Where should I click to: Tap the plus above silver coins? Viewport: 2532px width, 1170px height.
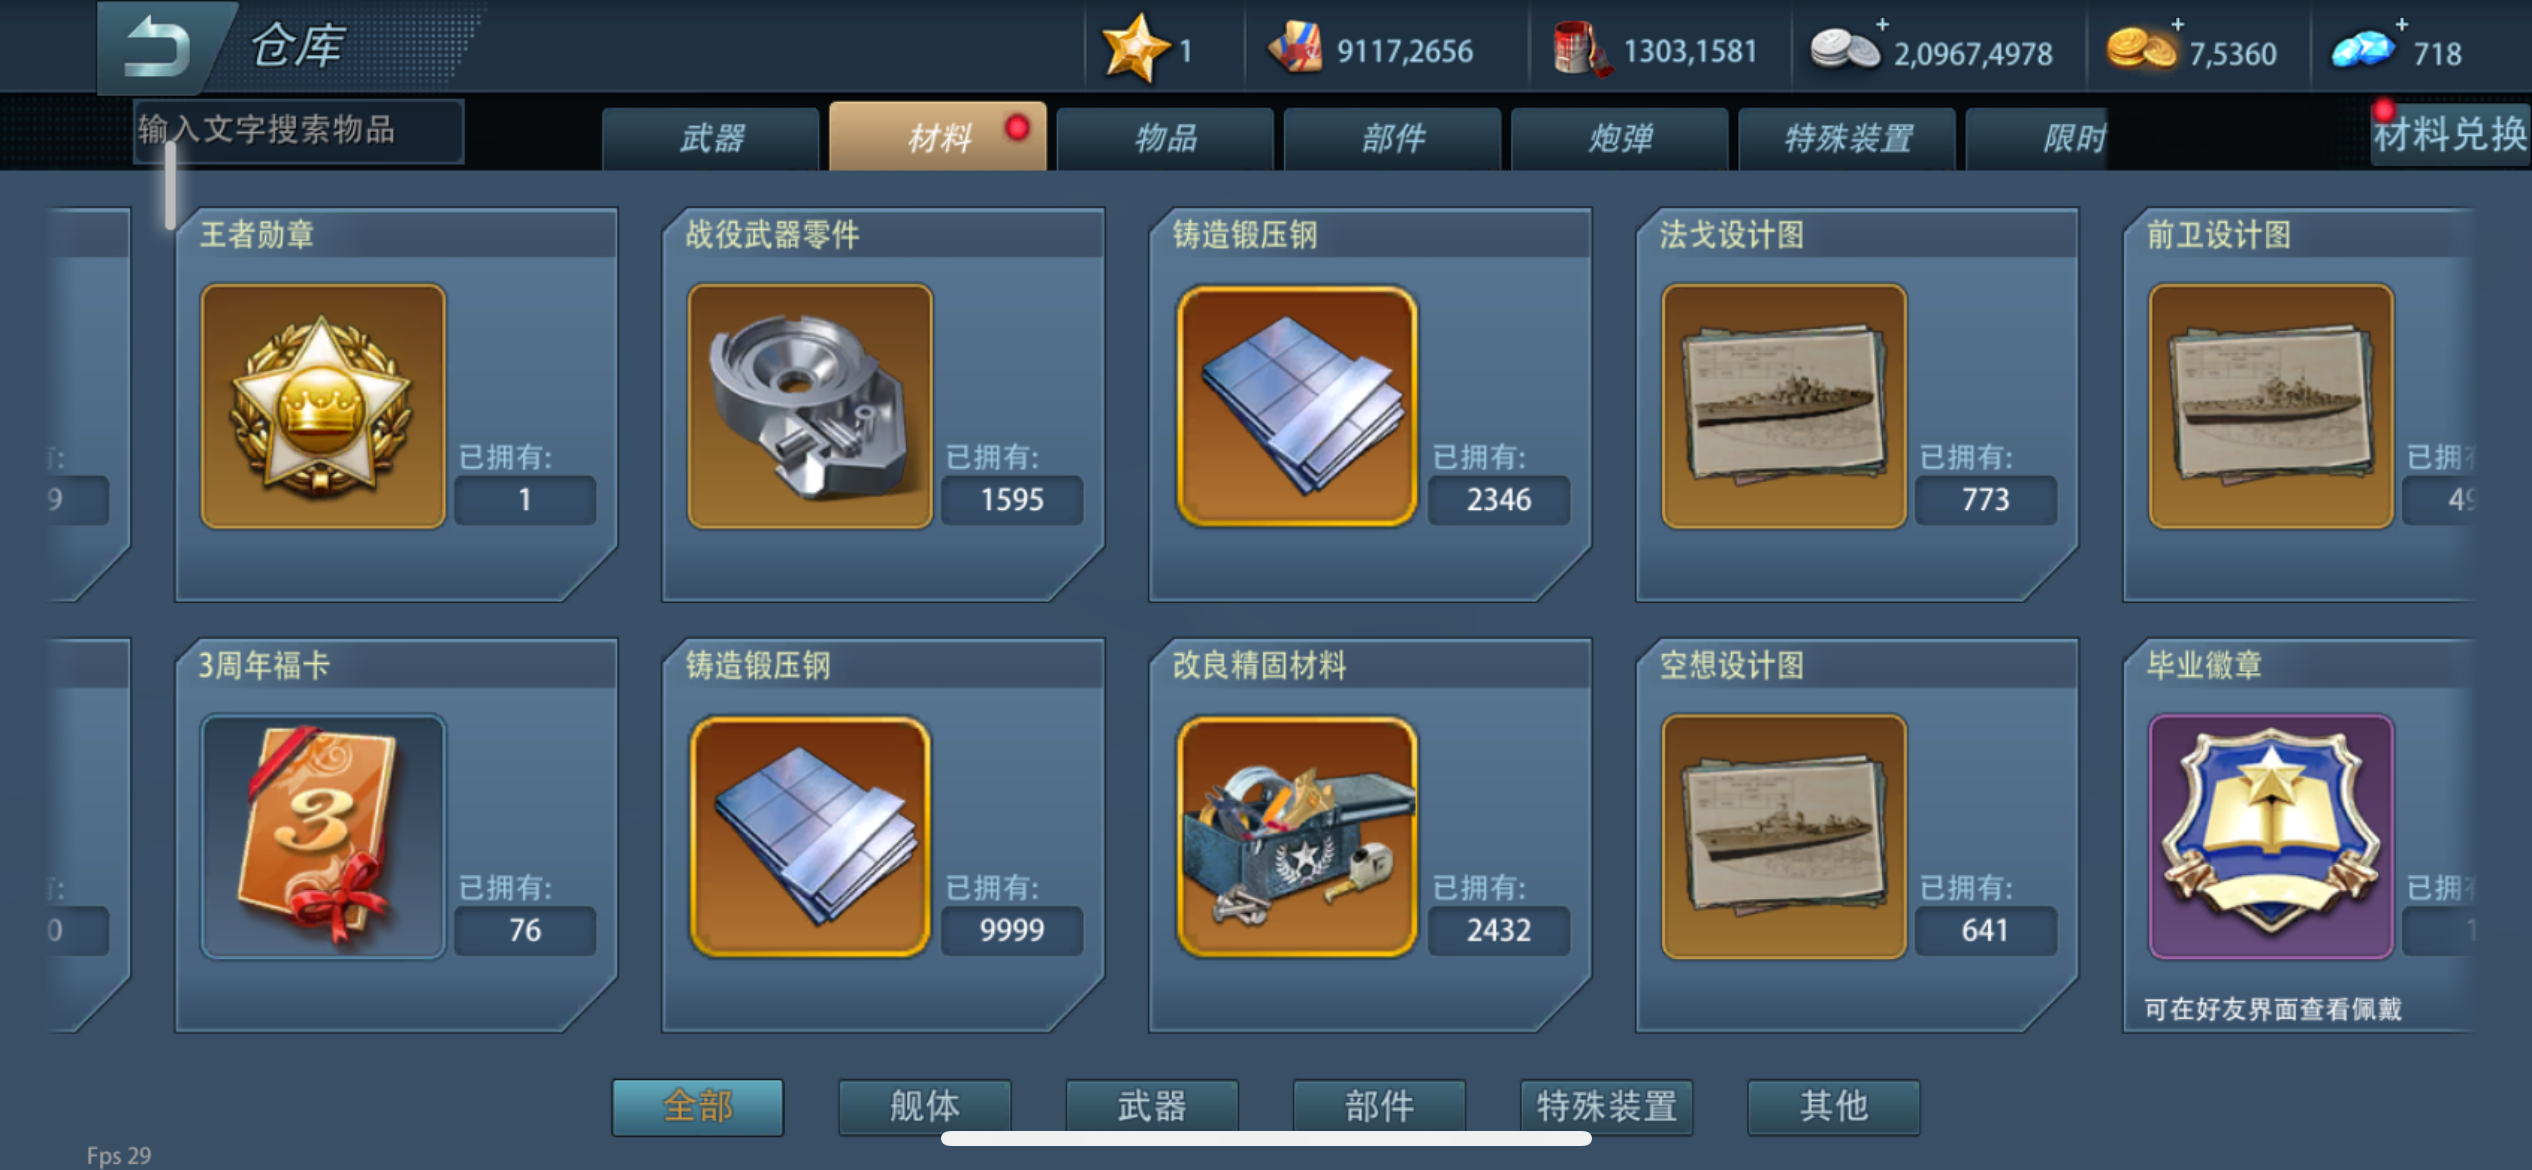click(1882, 23)
